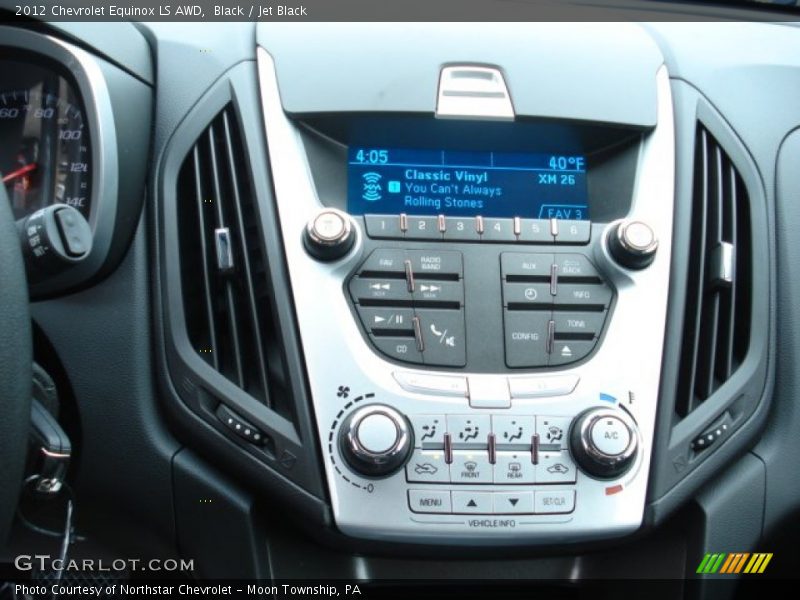
Task: Tap the down arrow vehicle info button
Action: (513, 503)
